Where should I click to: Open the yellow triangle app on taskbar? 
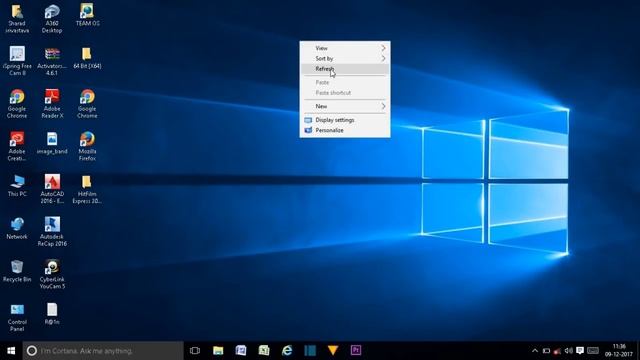tap(333, 351)
